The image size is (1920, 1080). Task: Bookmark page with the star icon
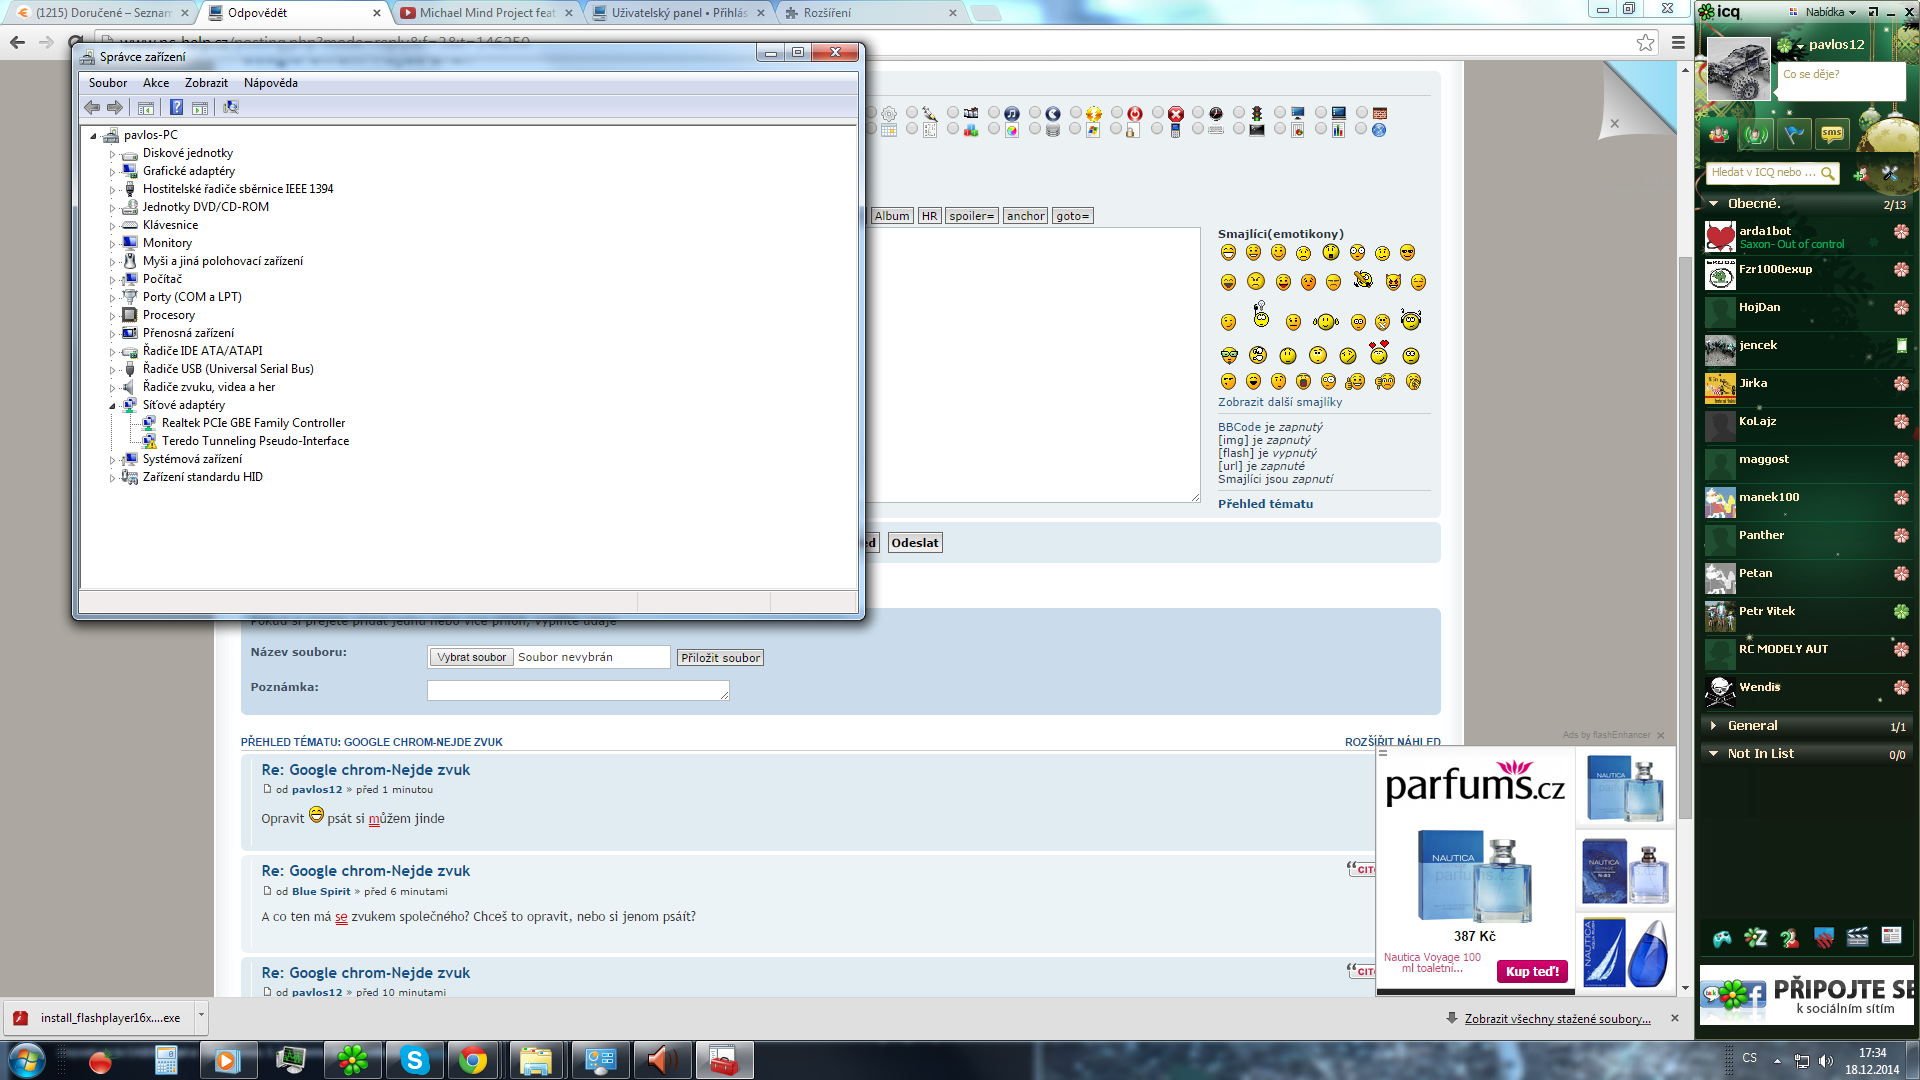1645,42
